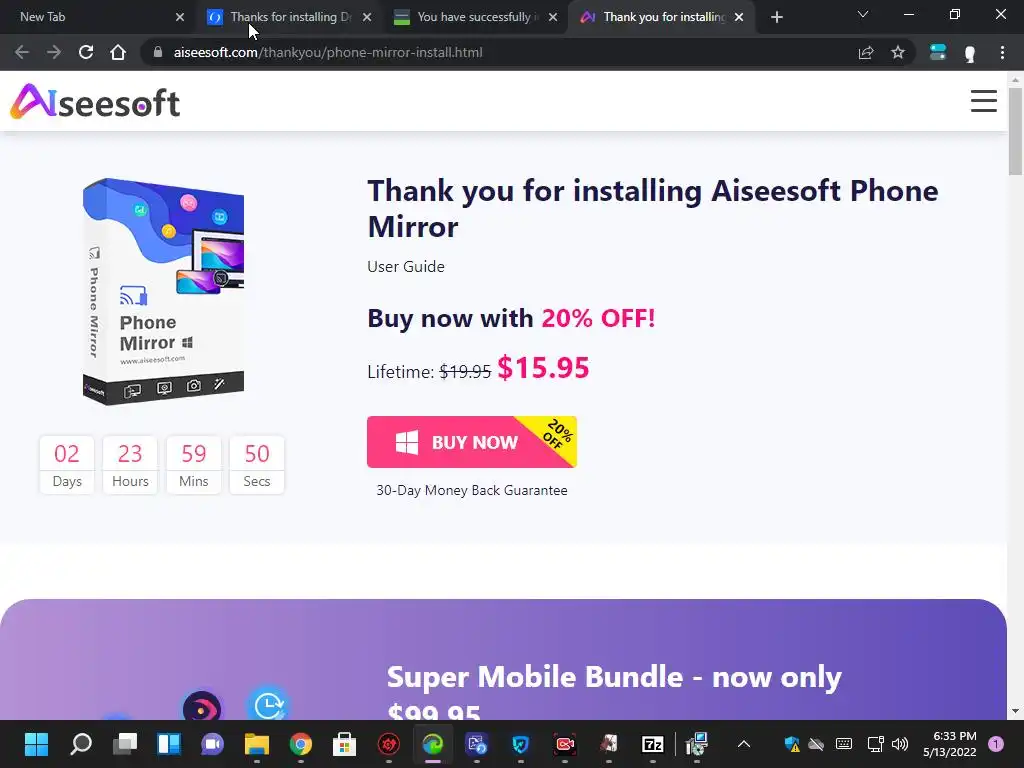Show hidden system tray icons

click(x=744, y=744)
